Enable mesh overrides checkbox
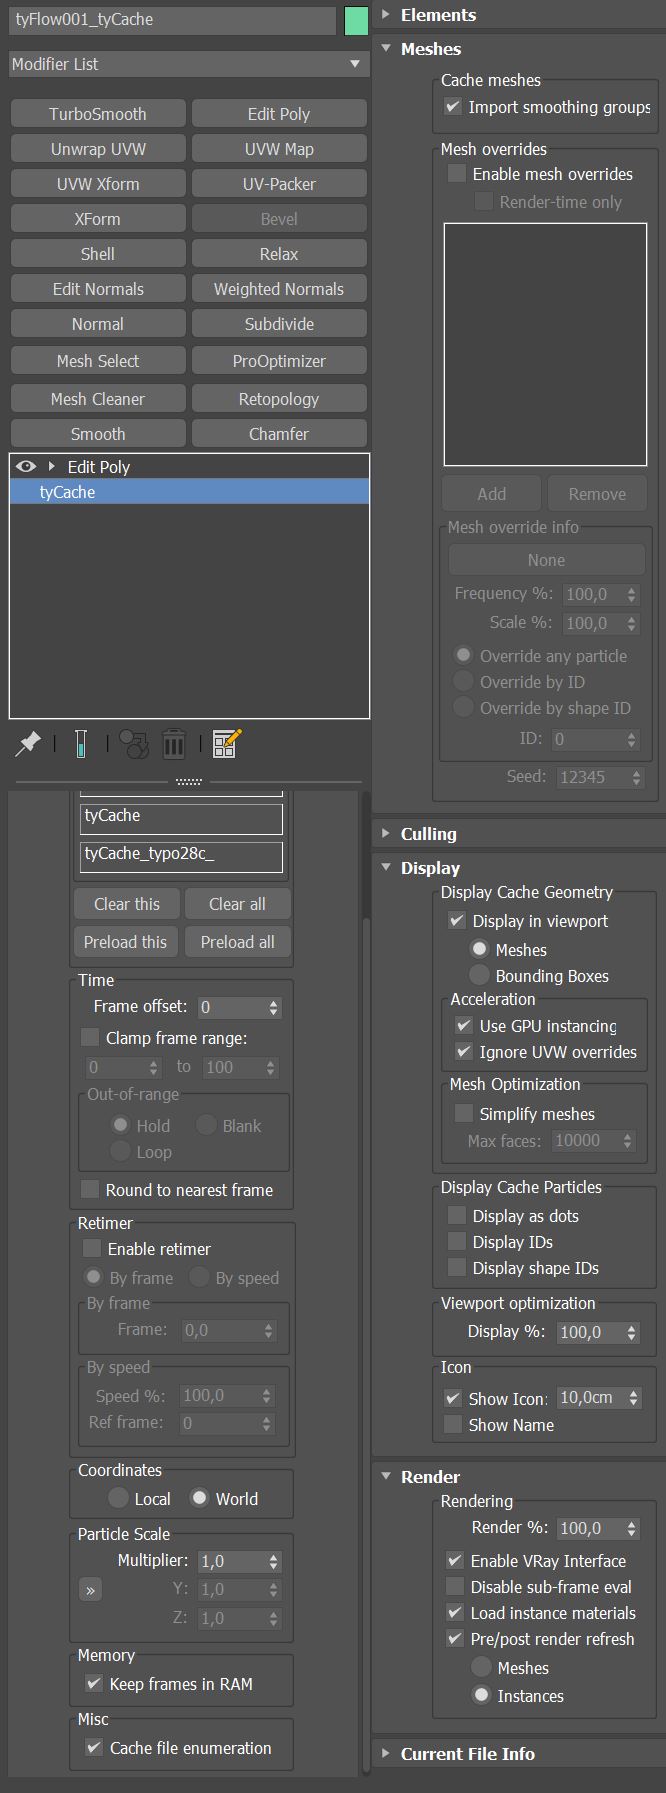 pos(457,174)
